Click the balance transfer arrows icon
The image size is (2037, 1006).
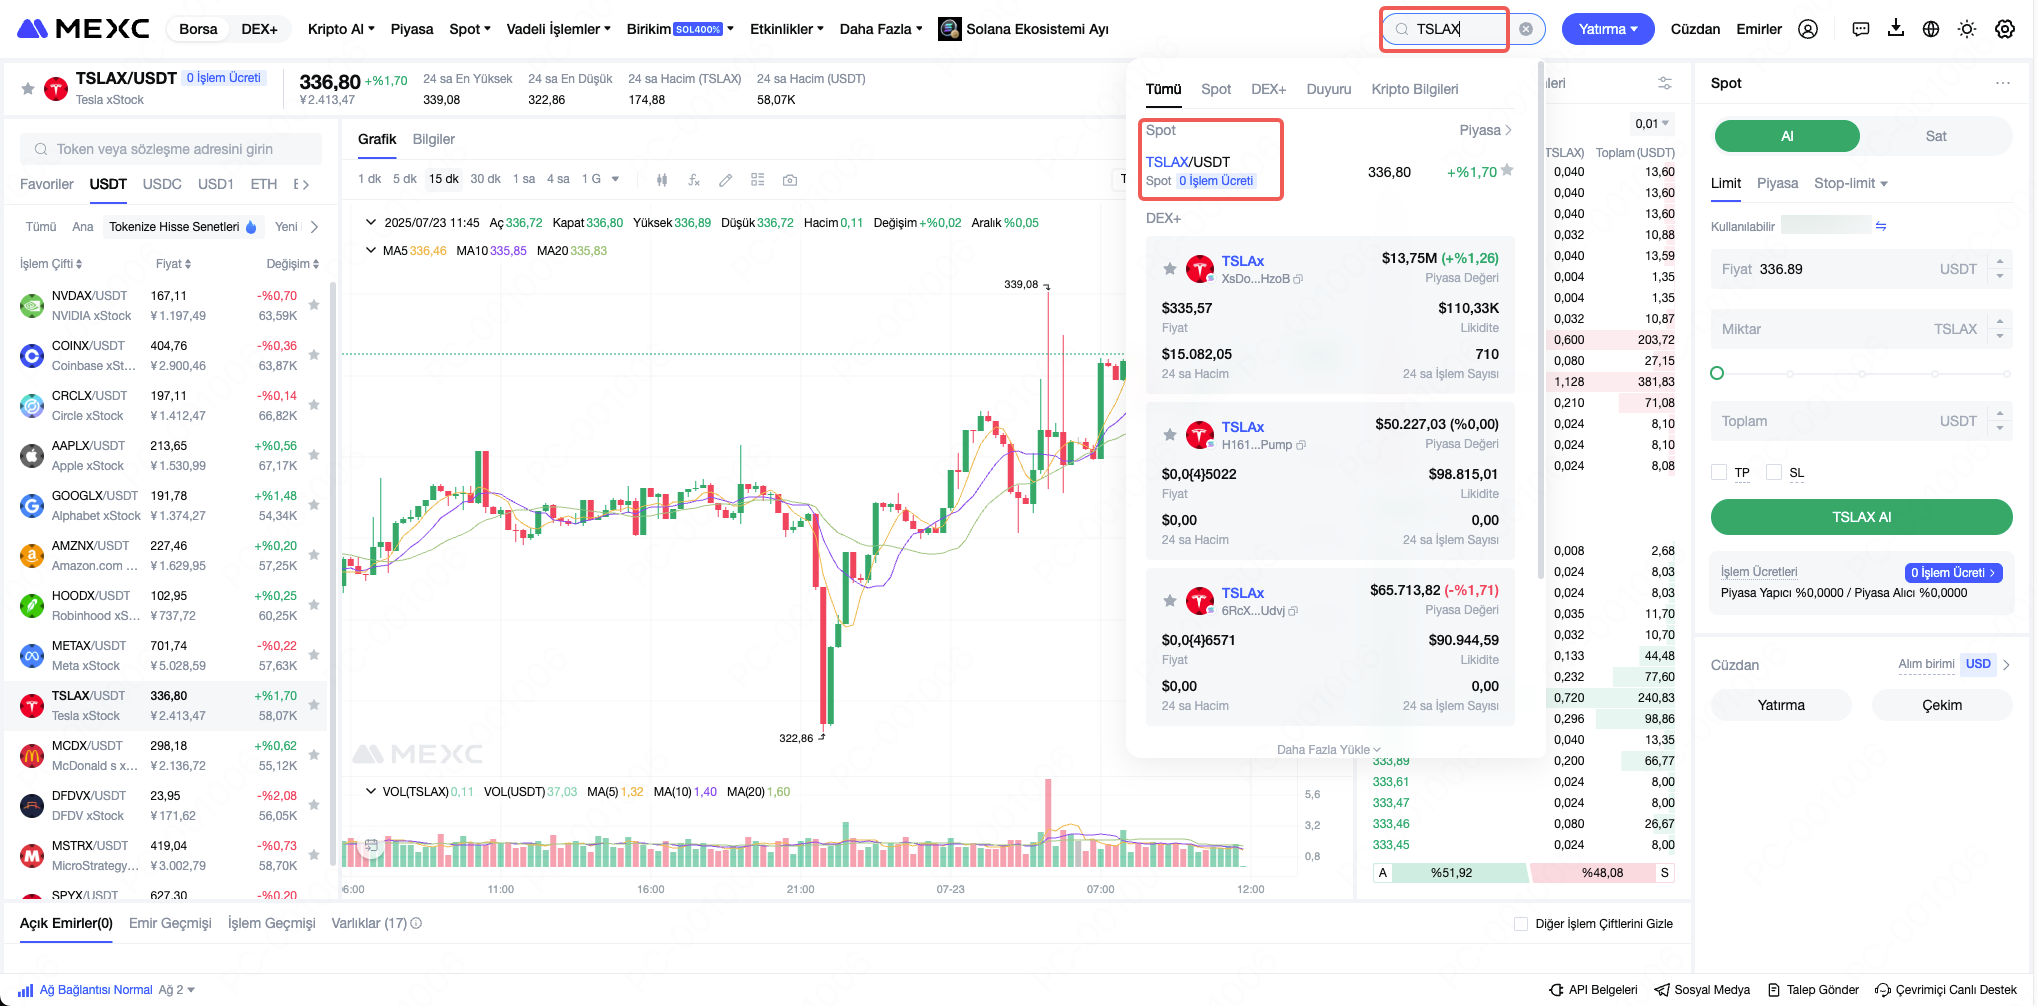pos(1881,226)
